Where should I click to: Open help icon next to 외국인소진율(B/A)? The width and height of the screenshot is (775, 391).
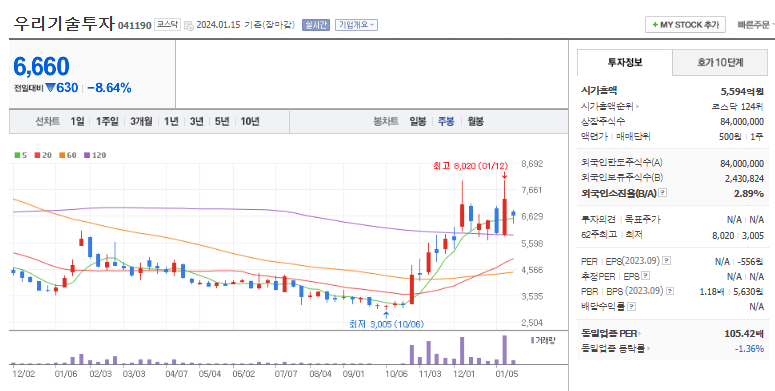pyautogui.click(x=663, y=193)
